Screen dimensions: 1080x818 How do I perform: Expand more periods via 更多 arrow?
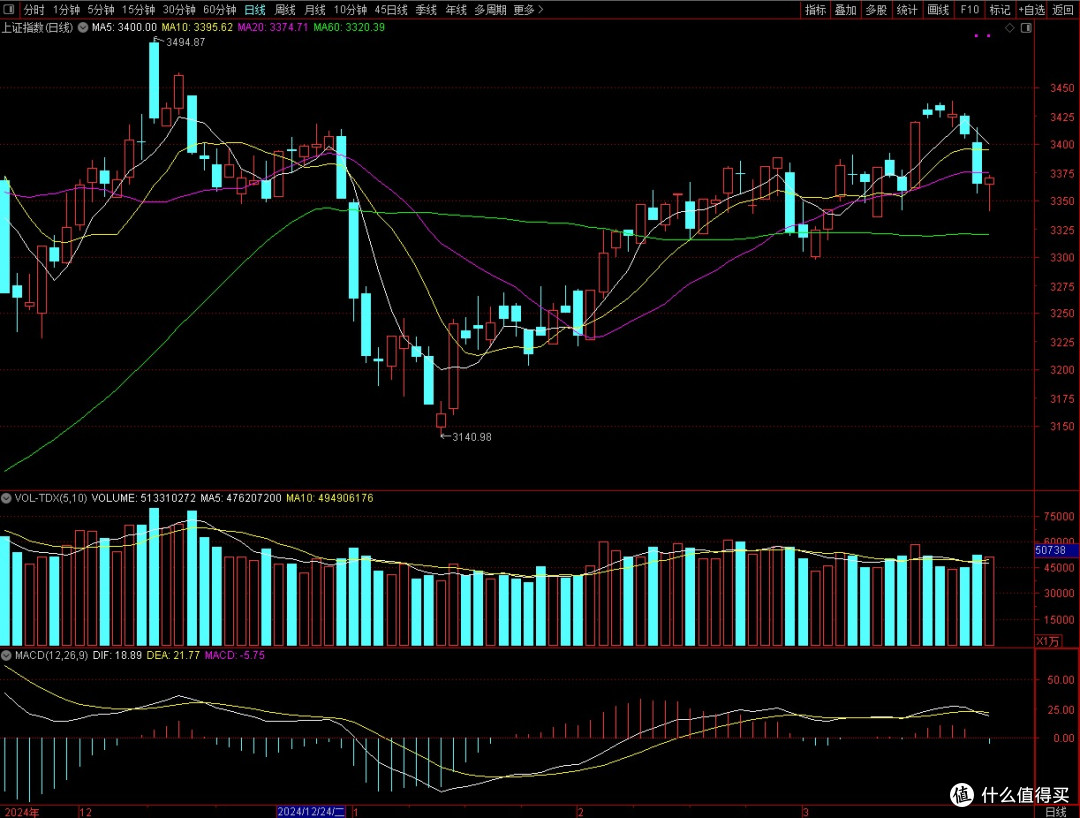pos(528,10)
